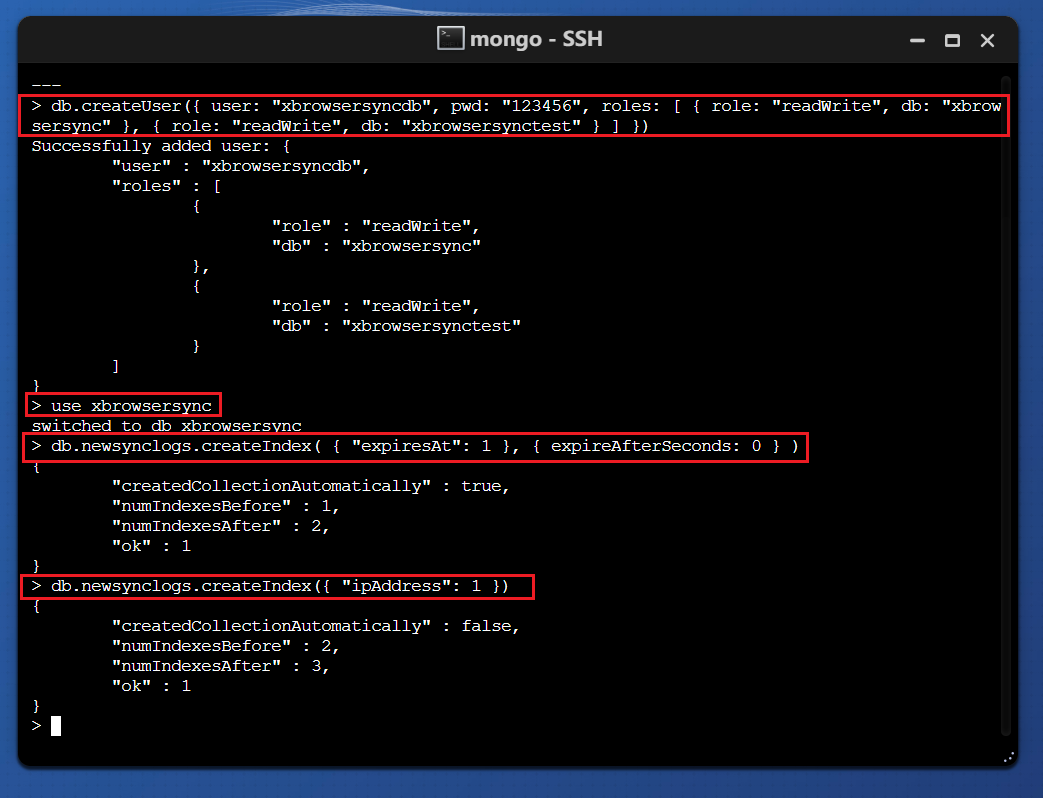The image size is (1043, 798).
Task: Click '"createdCollectionAutomatically" : true,' line
Action: 311,486
